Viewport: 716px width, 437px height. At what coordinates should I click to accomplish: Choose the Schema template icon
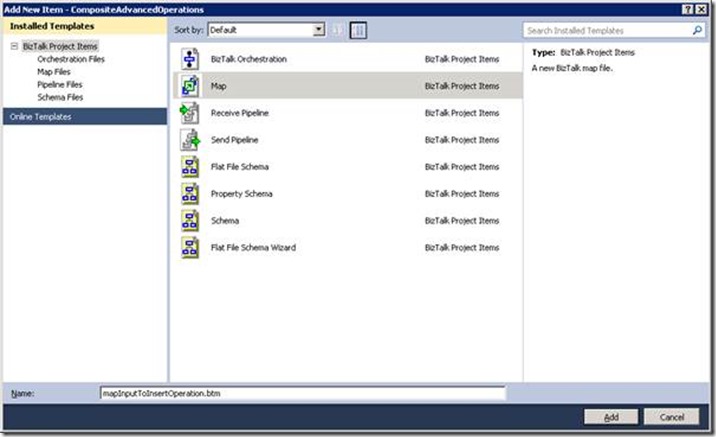coord(190,221)
